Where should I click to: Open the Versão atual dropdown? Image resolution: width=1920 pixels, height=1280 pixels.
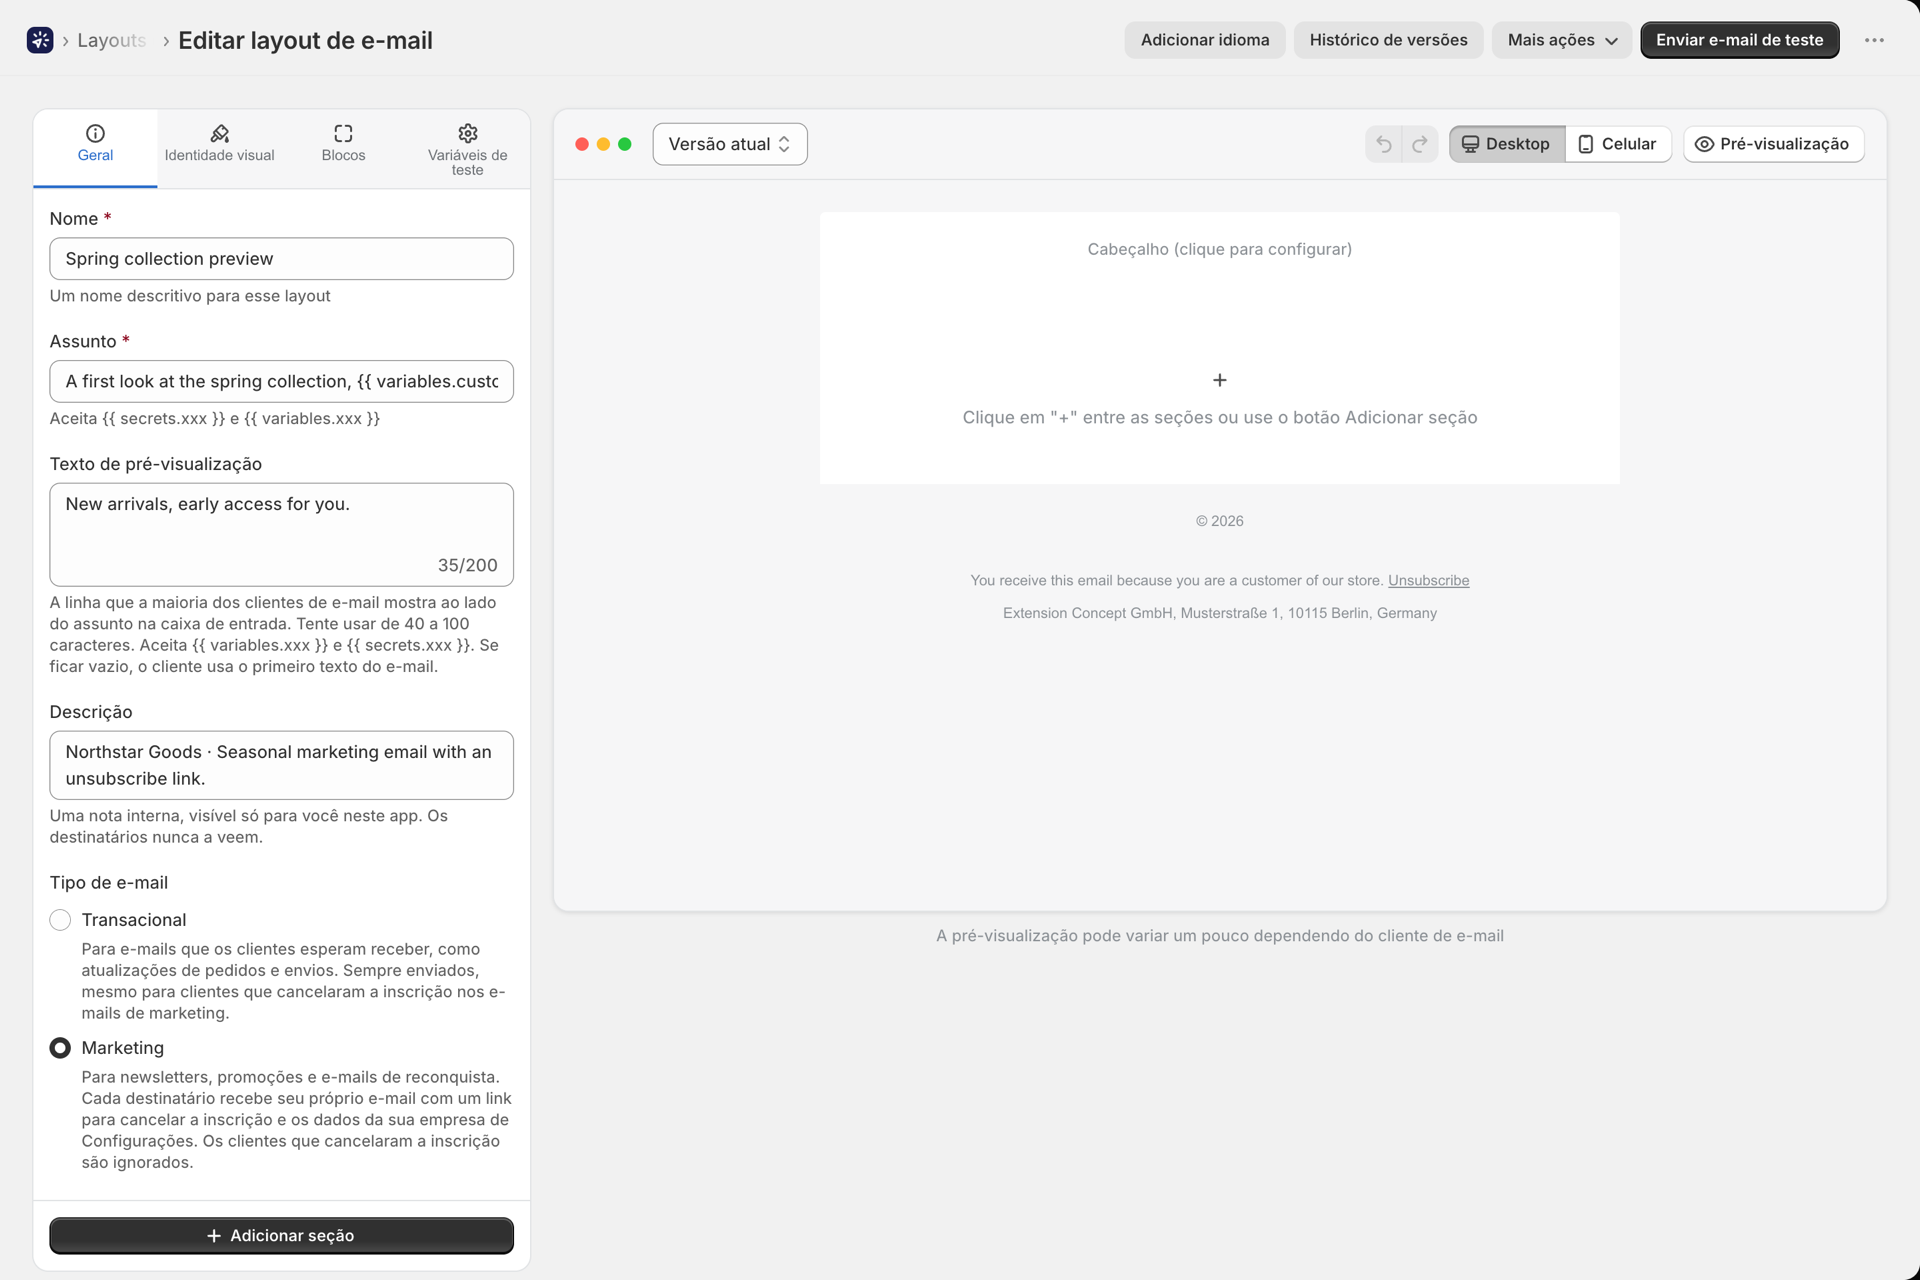730,144
